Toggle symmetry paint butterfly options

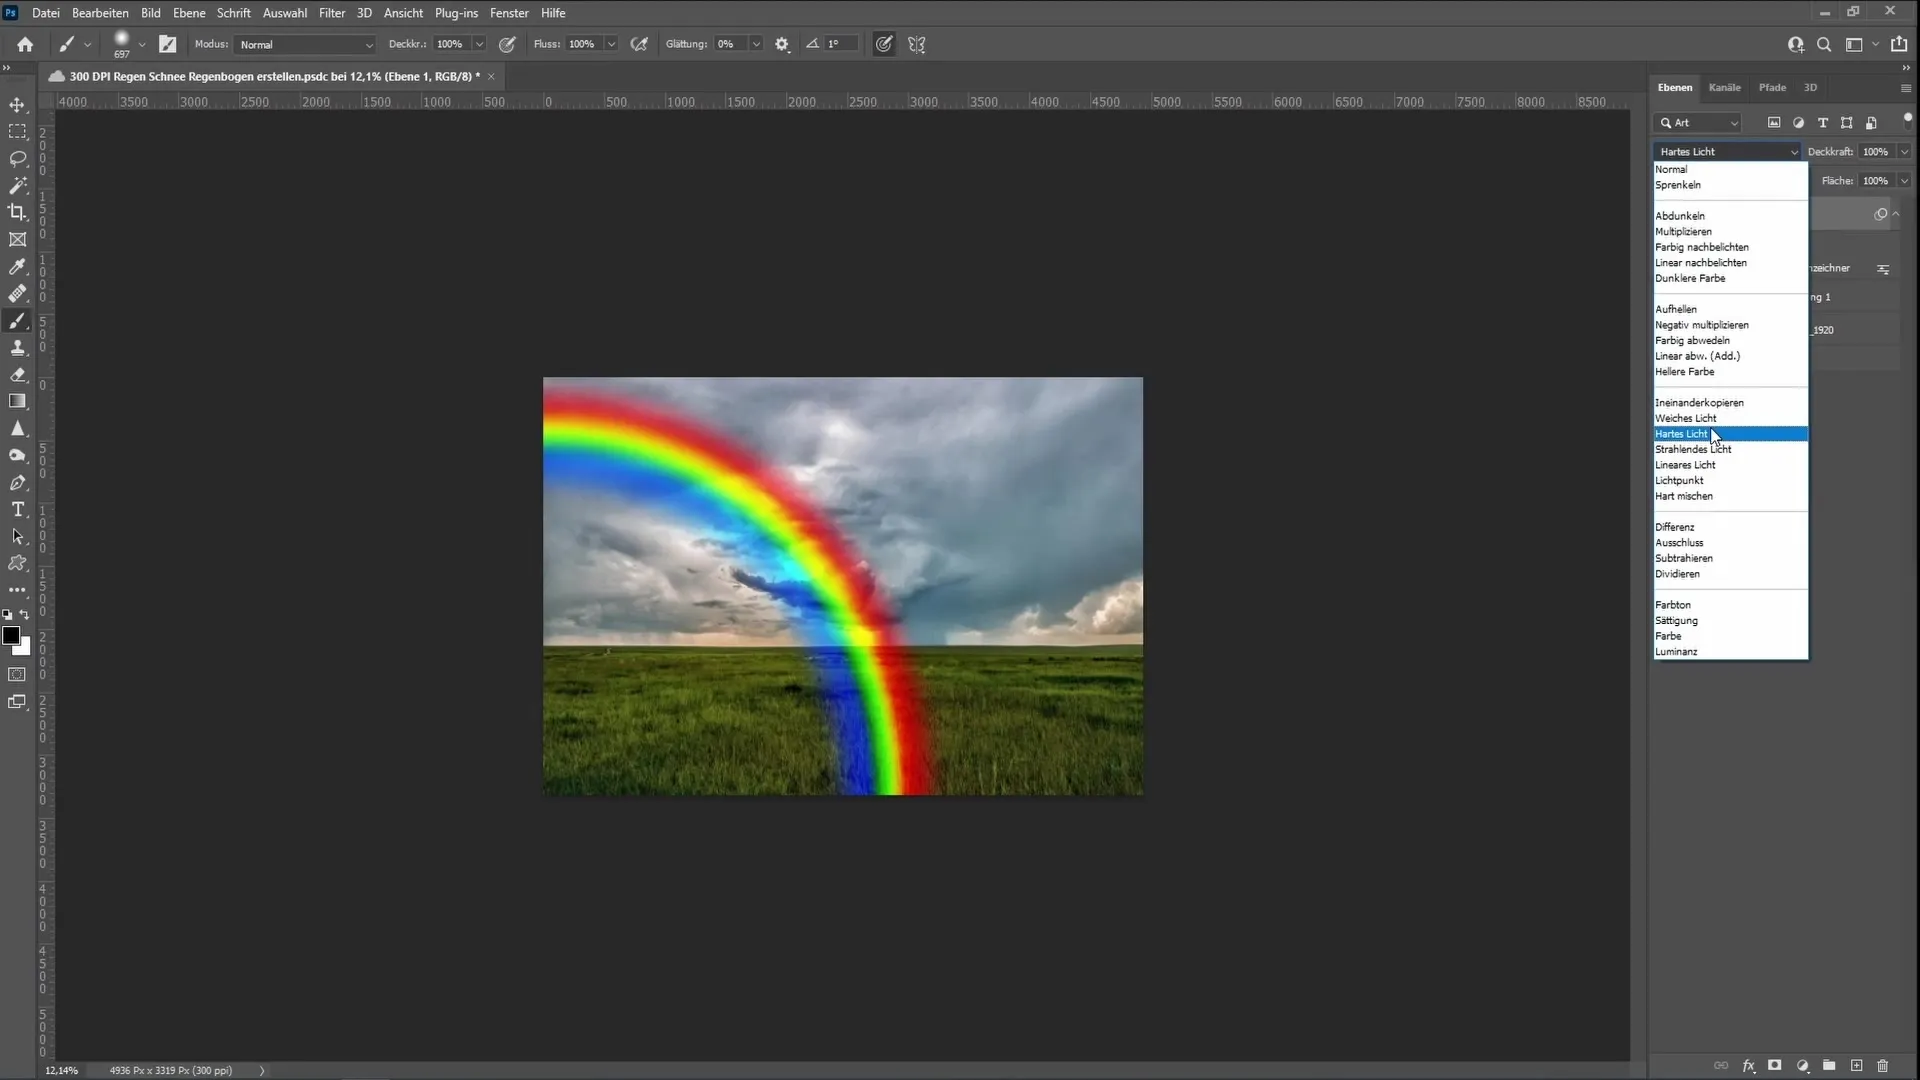916,44
